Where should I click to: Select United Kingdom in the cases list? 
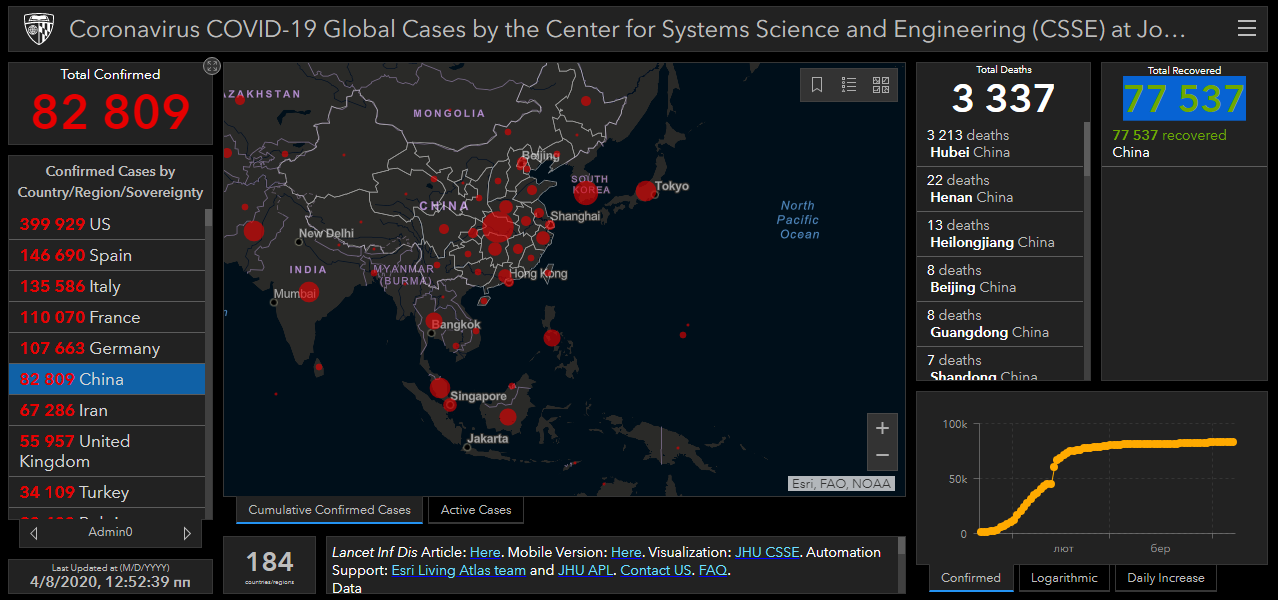pos(107,451)
